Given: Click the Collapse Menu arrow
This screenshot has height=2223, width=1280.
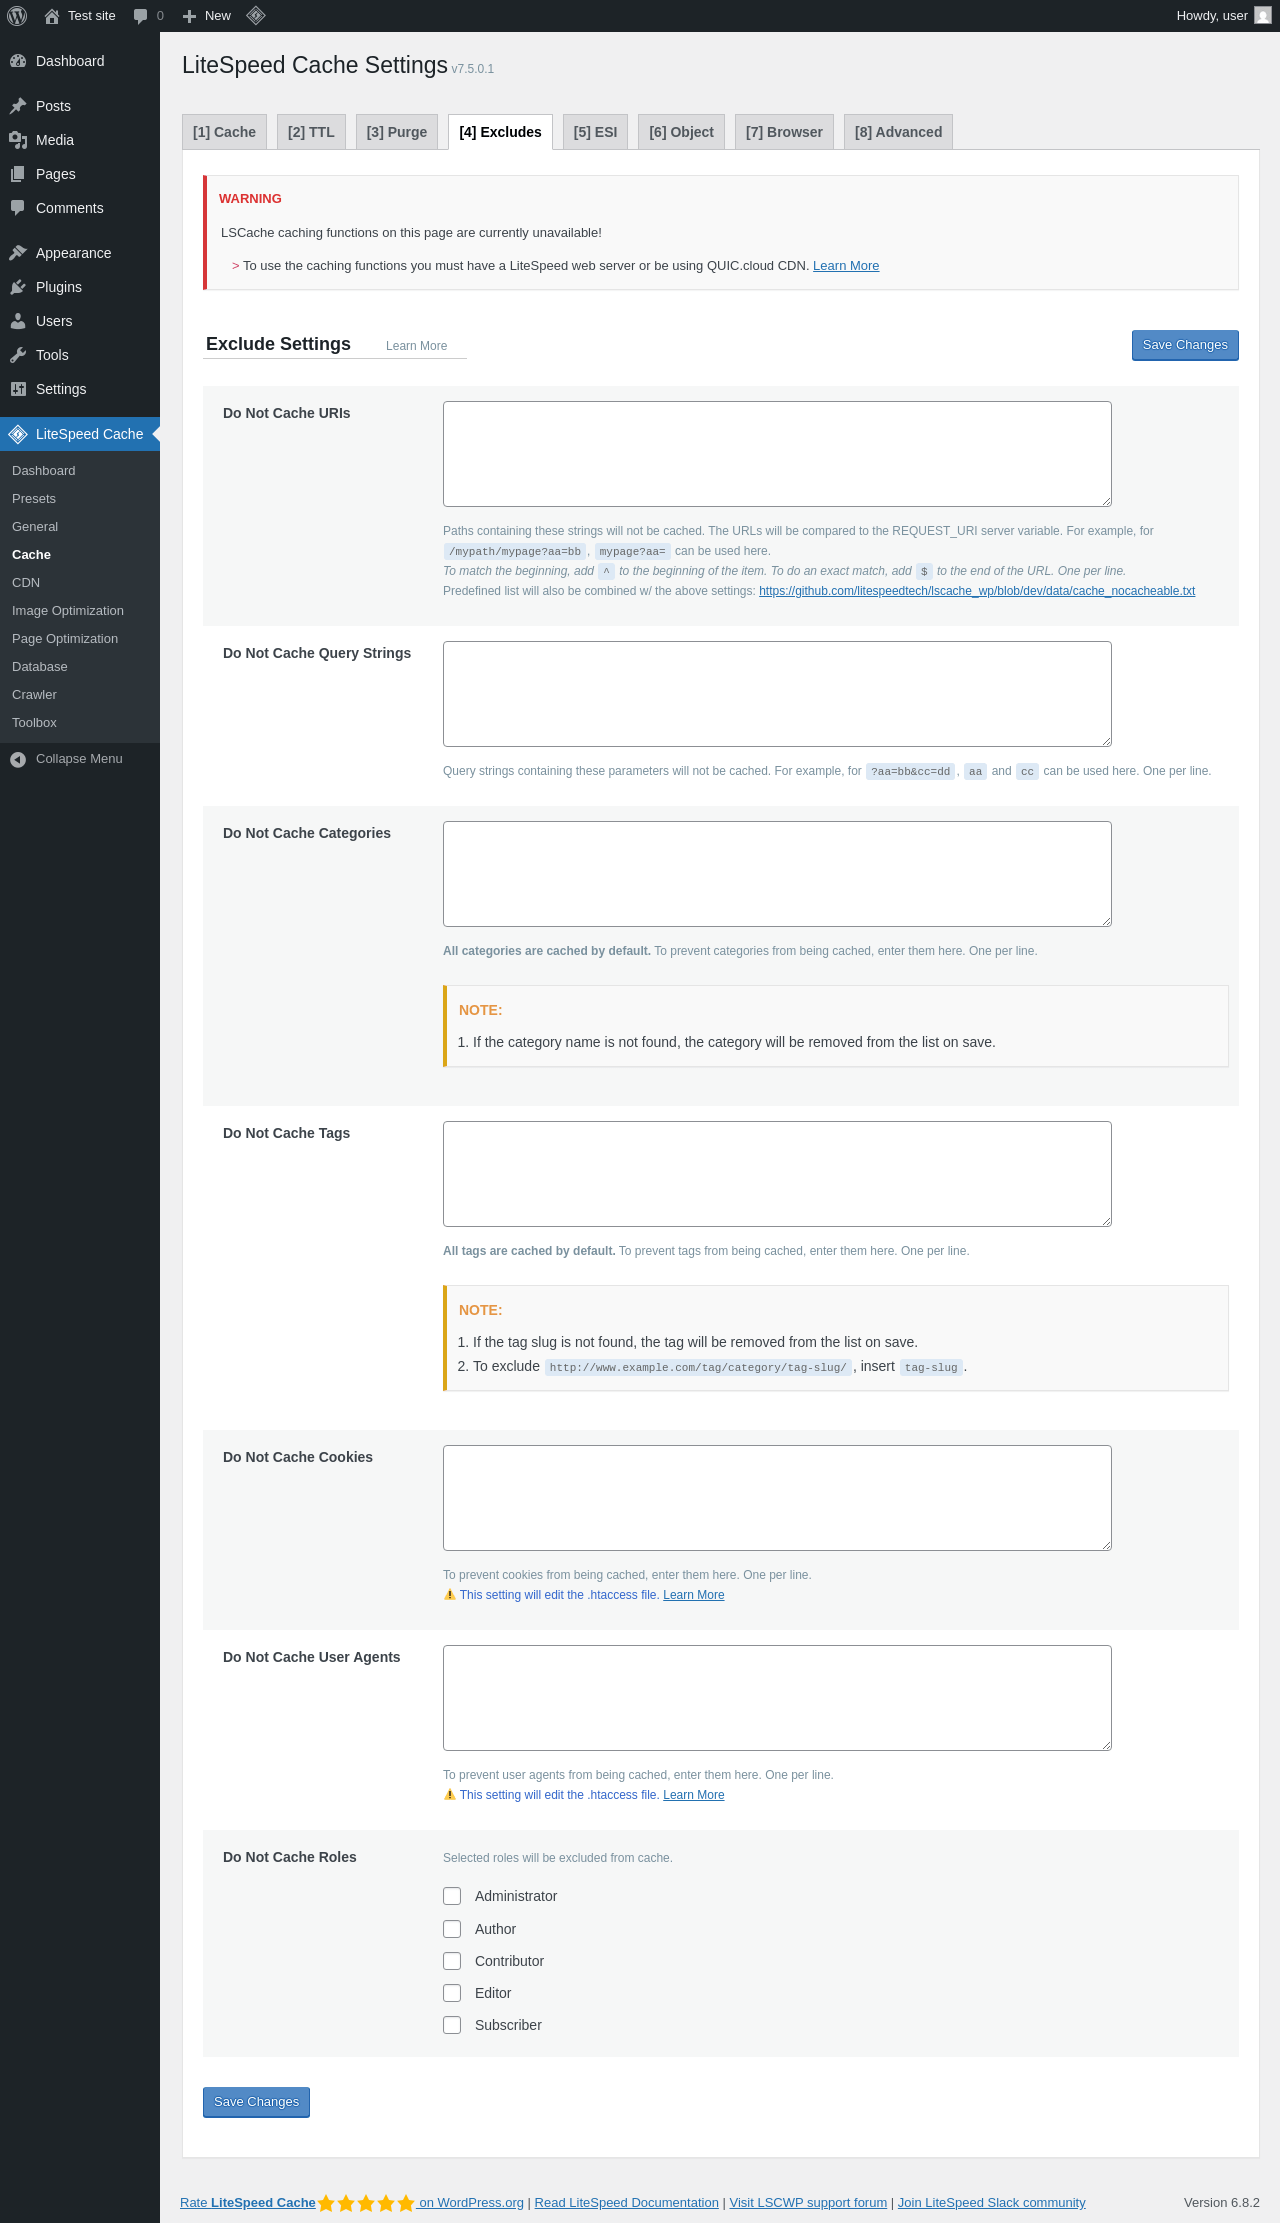Looking at the screenshot, I should [18, 759].
